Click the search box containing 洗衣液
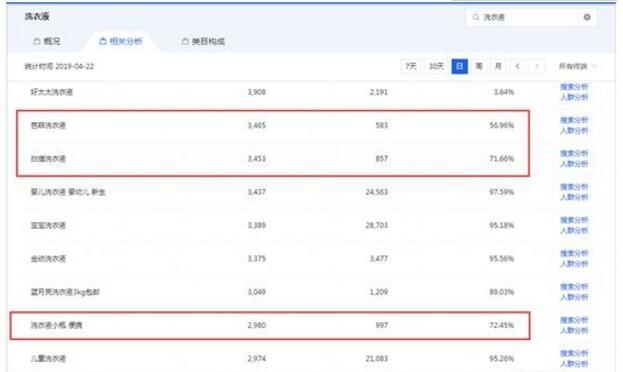Image resolution: width=623 pixels, height=372 pixels. point(531,17)
